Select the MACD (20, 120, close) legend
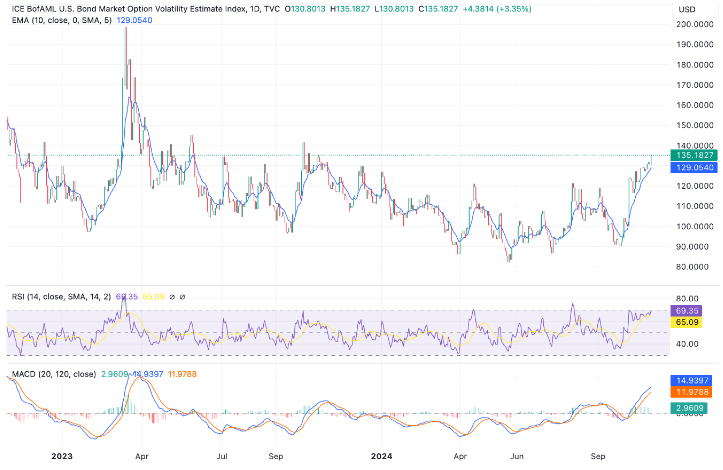Screen dimensions: 723x470 [x=54, y=374]
